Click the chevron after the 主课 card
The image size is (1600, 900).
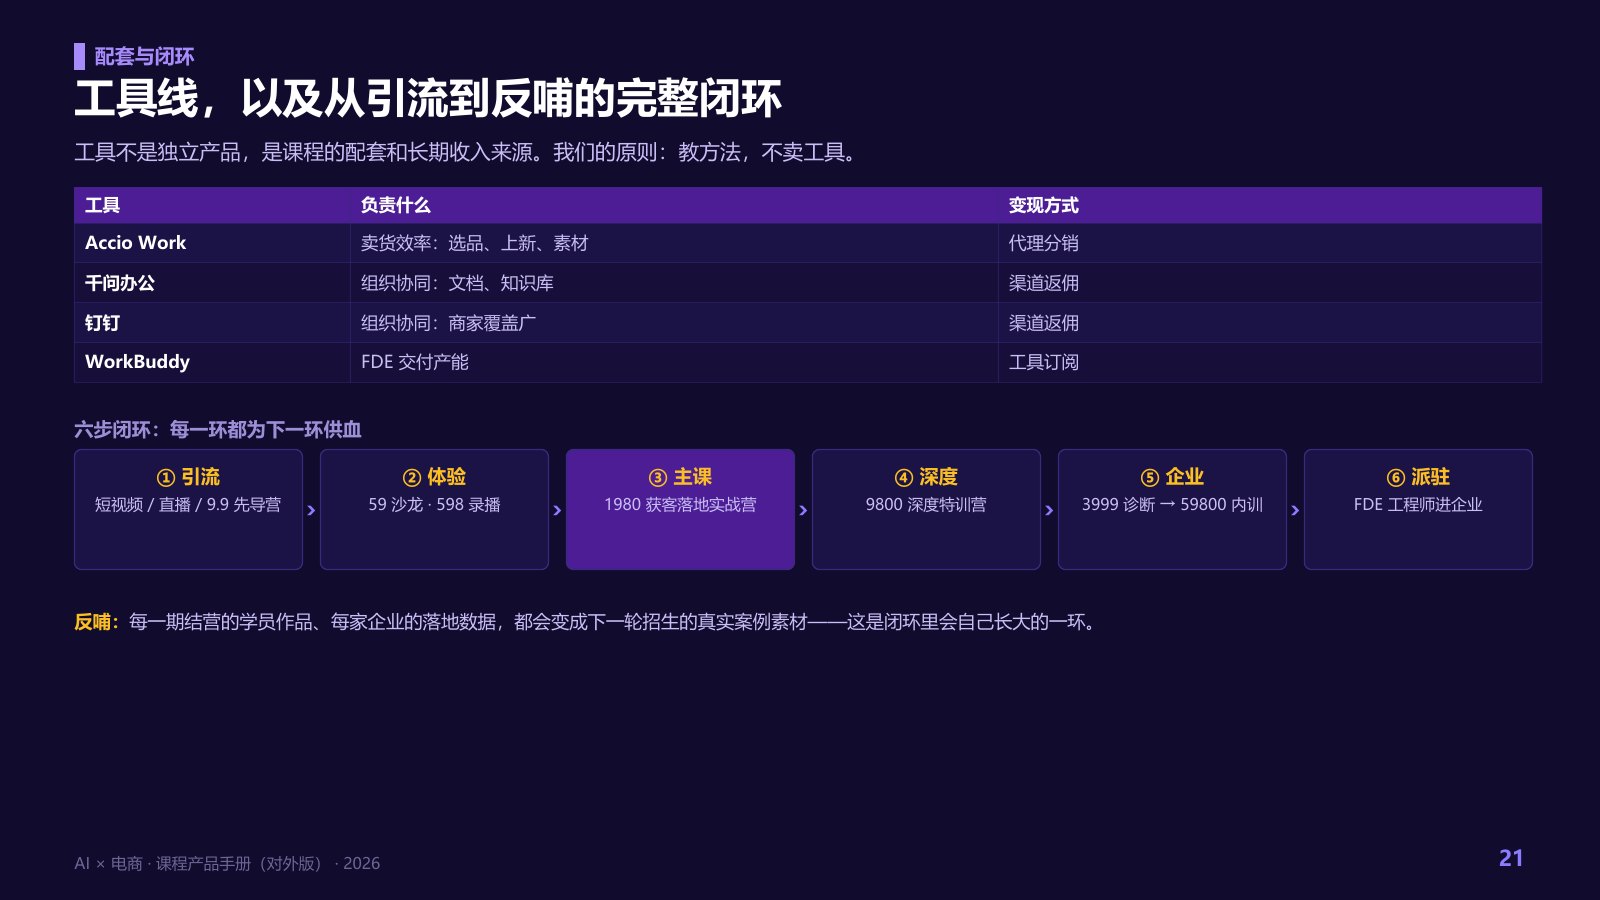click(803, 510)
